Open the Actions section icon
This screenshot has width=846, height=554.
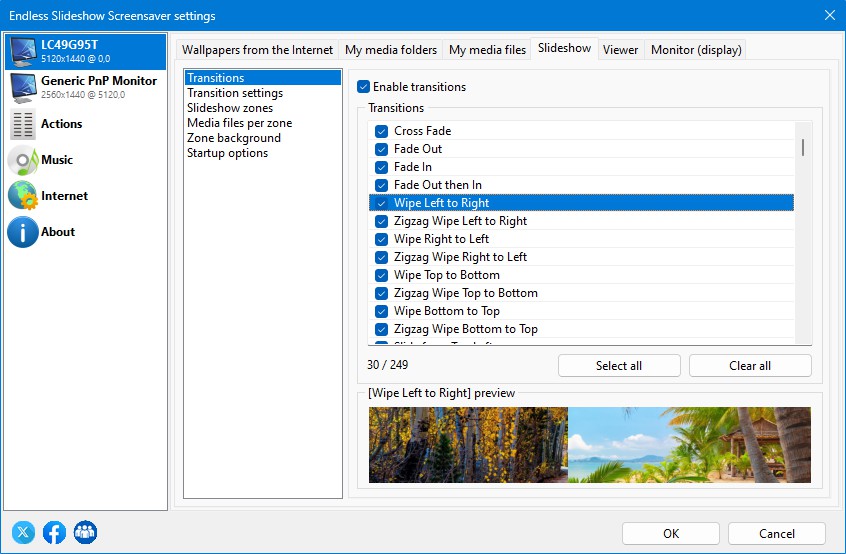click(23, 124)
